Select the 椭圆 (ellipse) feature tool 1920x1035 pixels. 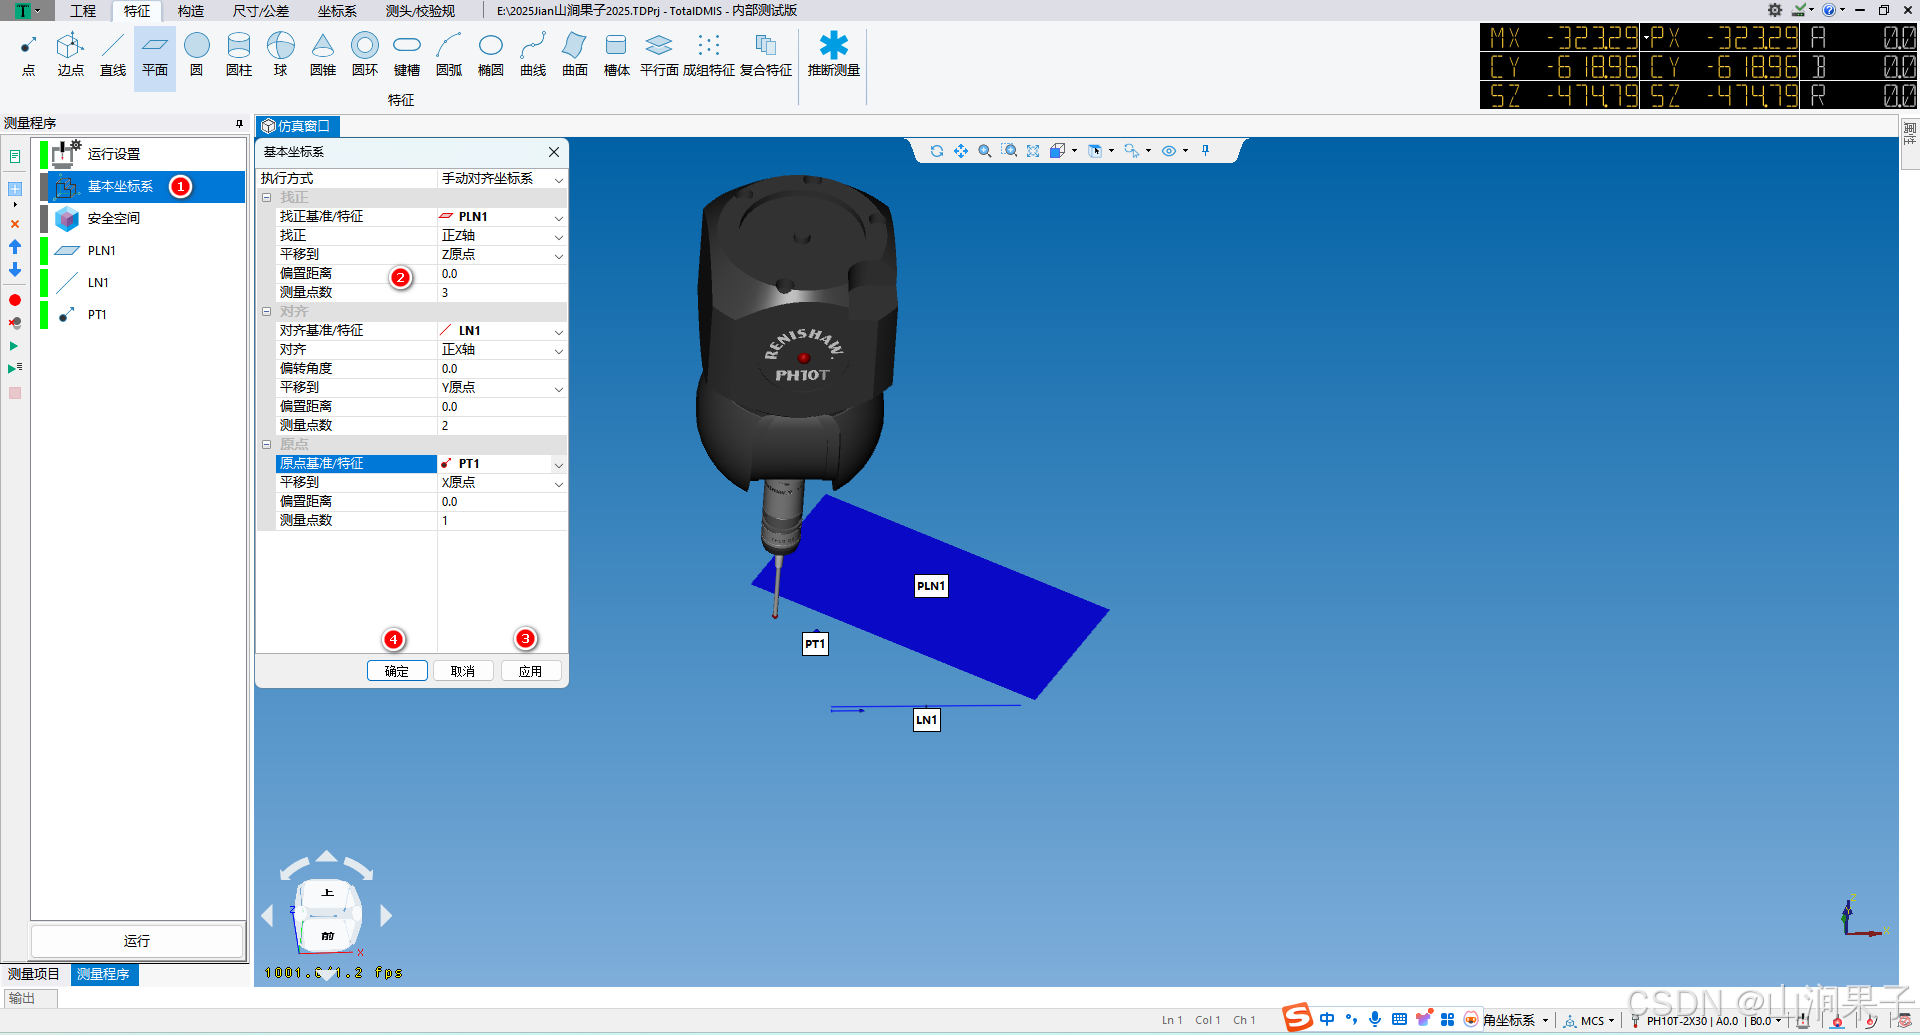(491, 56)
